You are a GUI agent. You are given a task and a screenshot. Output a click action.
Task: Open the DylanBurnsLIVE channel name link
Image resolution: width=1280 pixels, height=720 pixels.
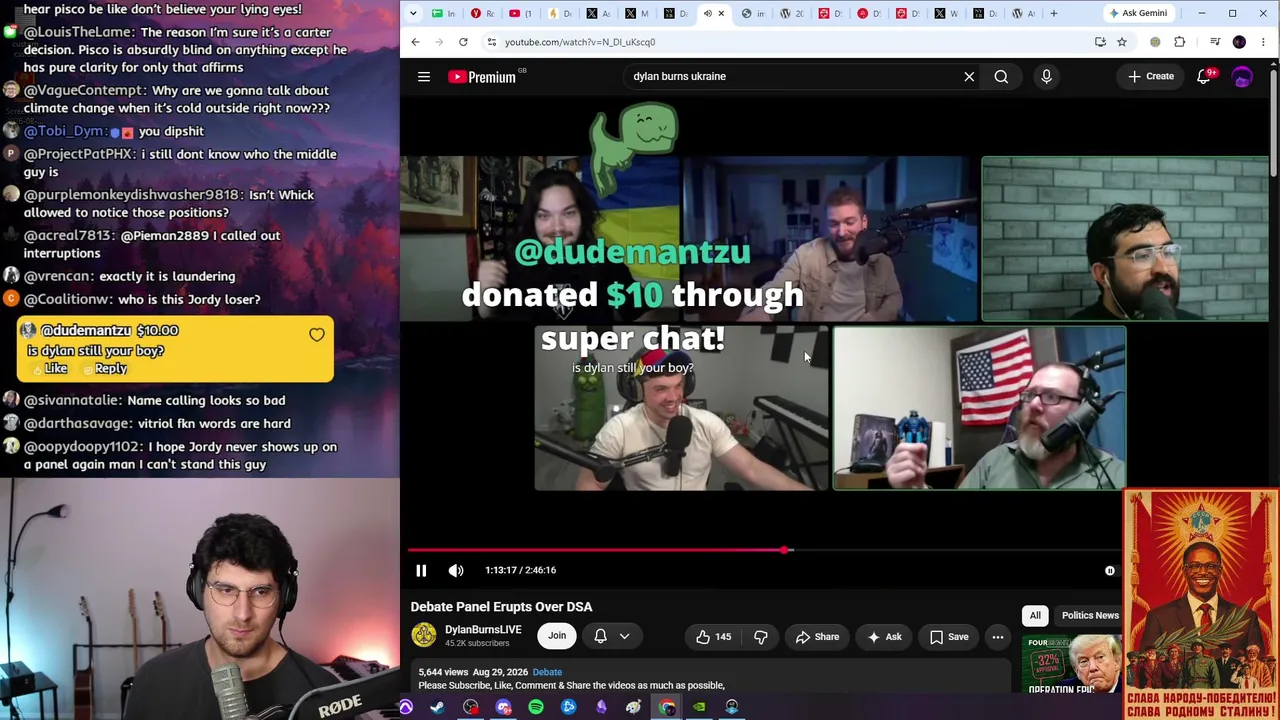click(483, 630)
